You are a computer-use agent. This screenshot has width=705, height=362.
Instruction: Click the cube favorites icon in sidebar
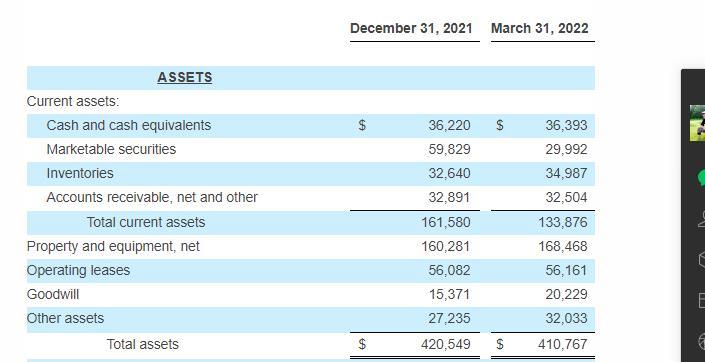[701, 259]
